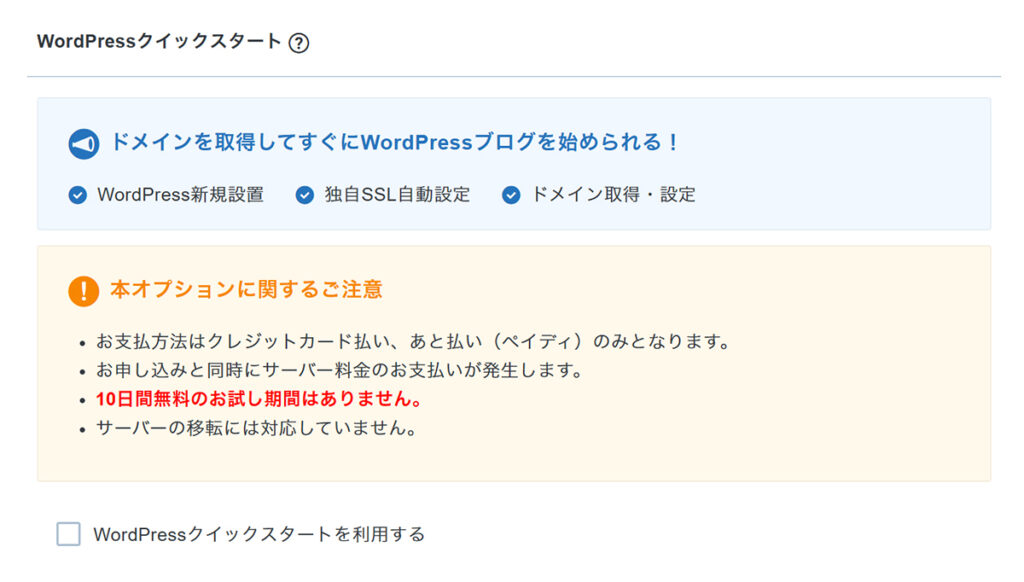The image size is (1024, 582).
Task: Click the 独自SSL自動設定 feature text
Action: coord(397,195)
